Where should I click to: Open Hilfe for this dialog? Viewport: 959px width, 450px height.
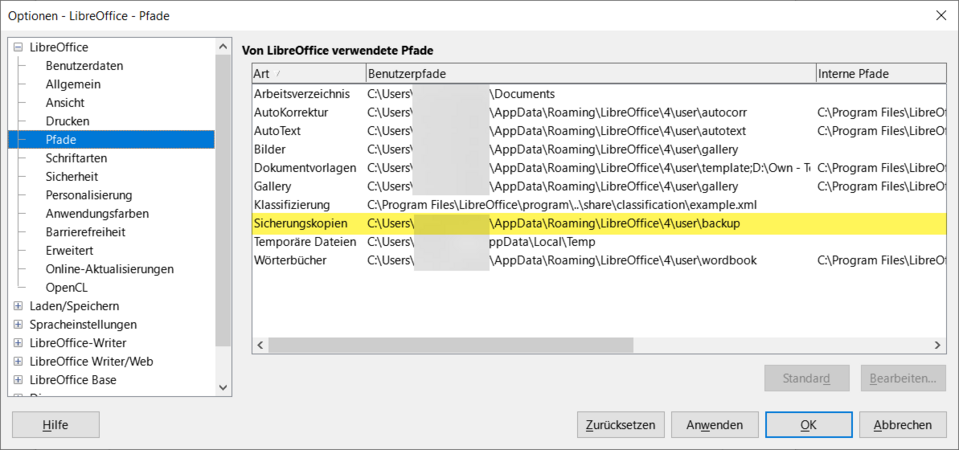(x=56, y=425)
